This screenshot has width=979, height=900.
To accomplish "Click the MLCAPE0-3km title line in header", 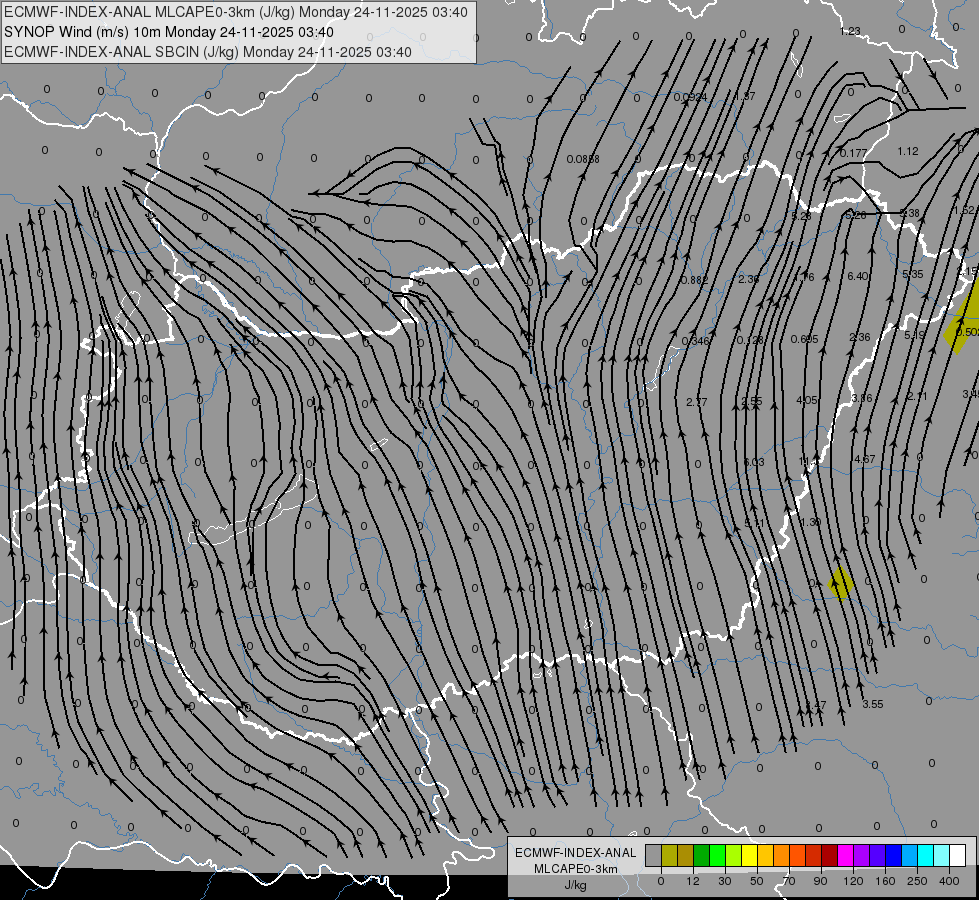I will tap(235, 12).
